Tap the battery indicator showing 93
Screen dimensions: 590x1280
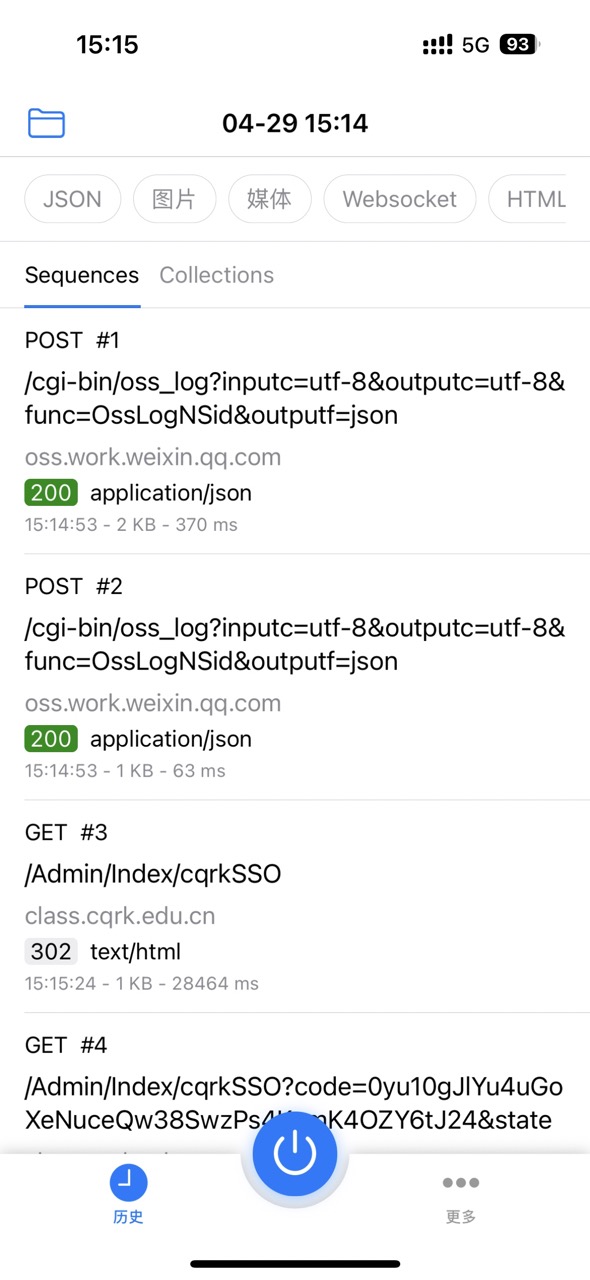(521, 43)
